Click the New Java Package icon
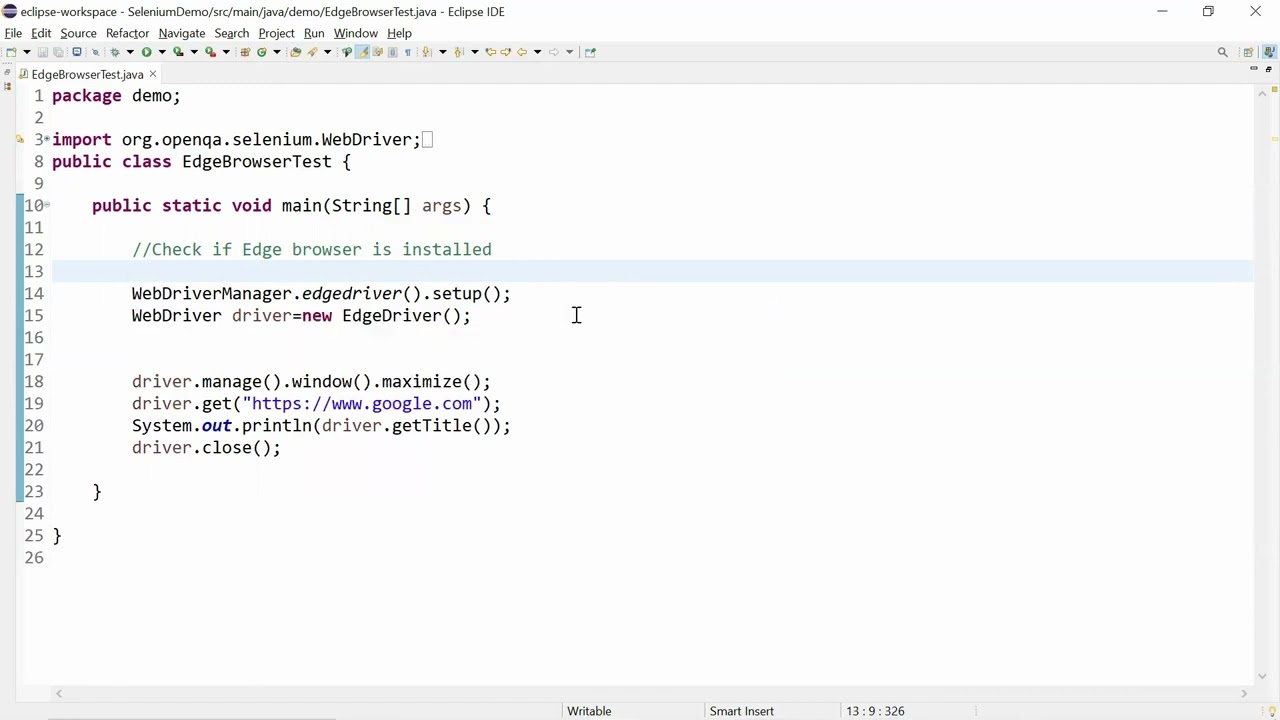The height and width of the screenshot is (720, 1280). (x=245, y=52)
